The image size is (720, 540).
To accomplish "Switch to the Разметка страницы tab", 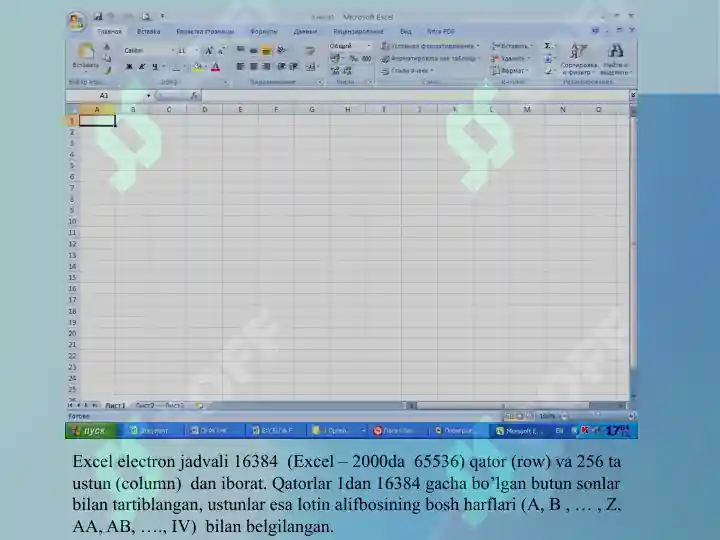I will coord(205,32).
